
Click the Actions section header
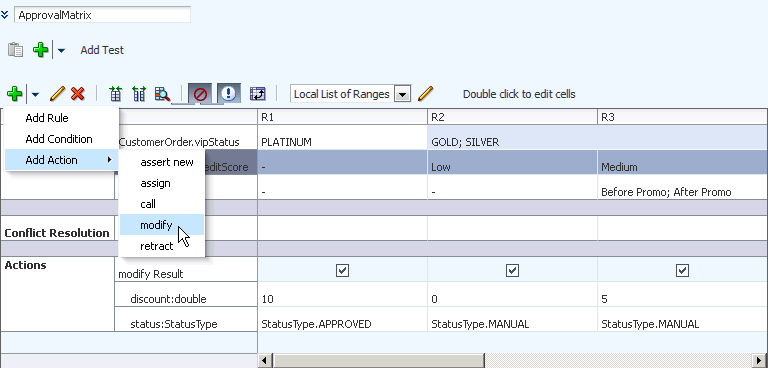25,265
